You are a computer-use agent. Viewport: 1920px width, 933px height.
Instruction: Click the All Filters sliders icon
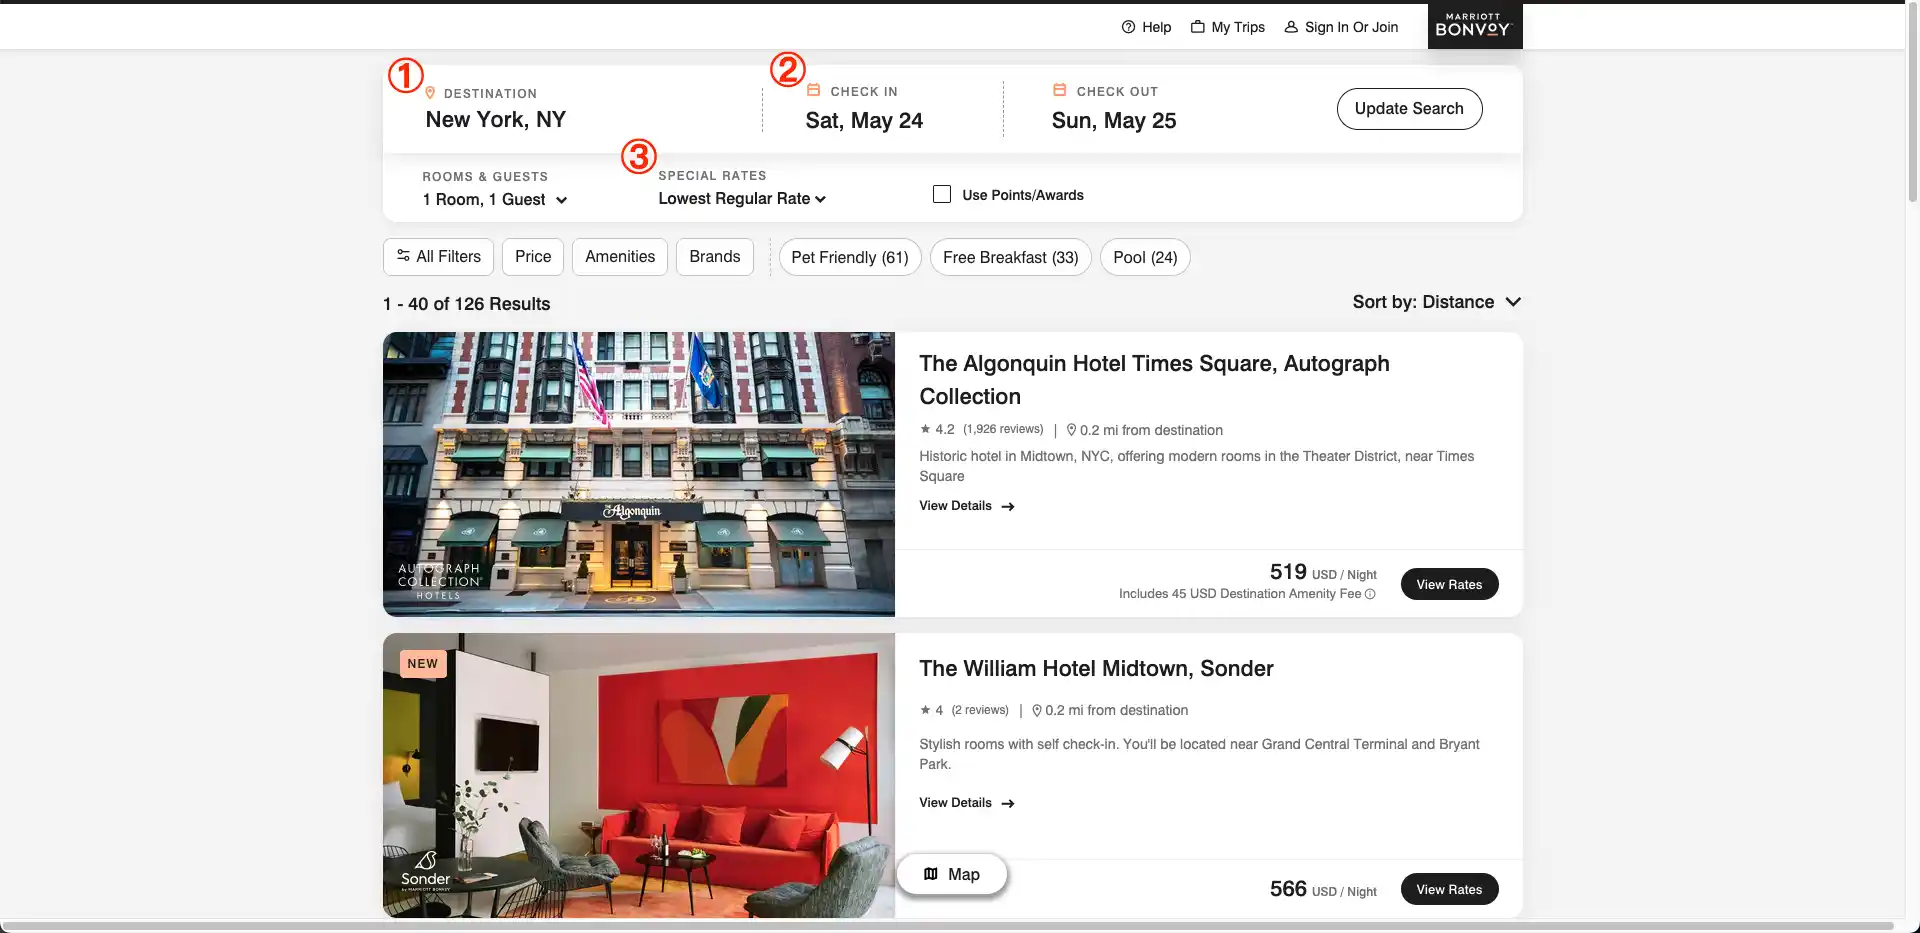[403, 256]
